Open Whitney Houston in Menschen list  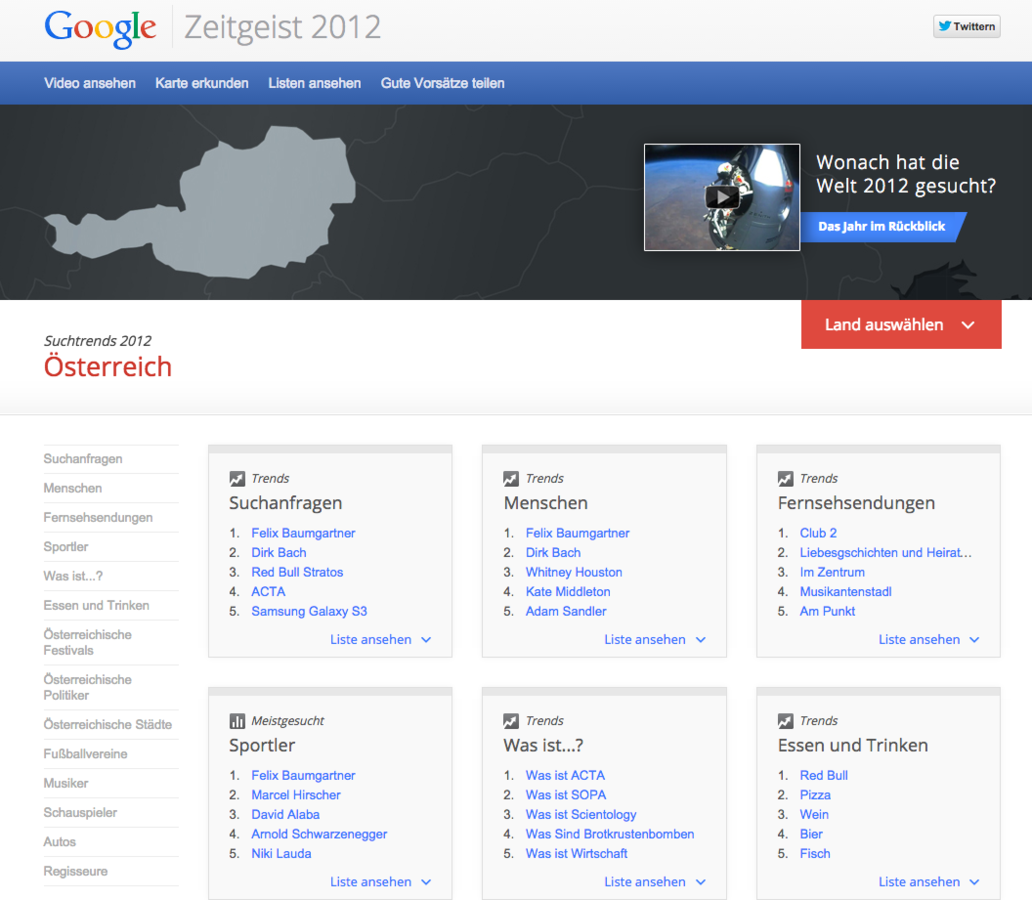tap(574, 572)
